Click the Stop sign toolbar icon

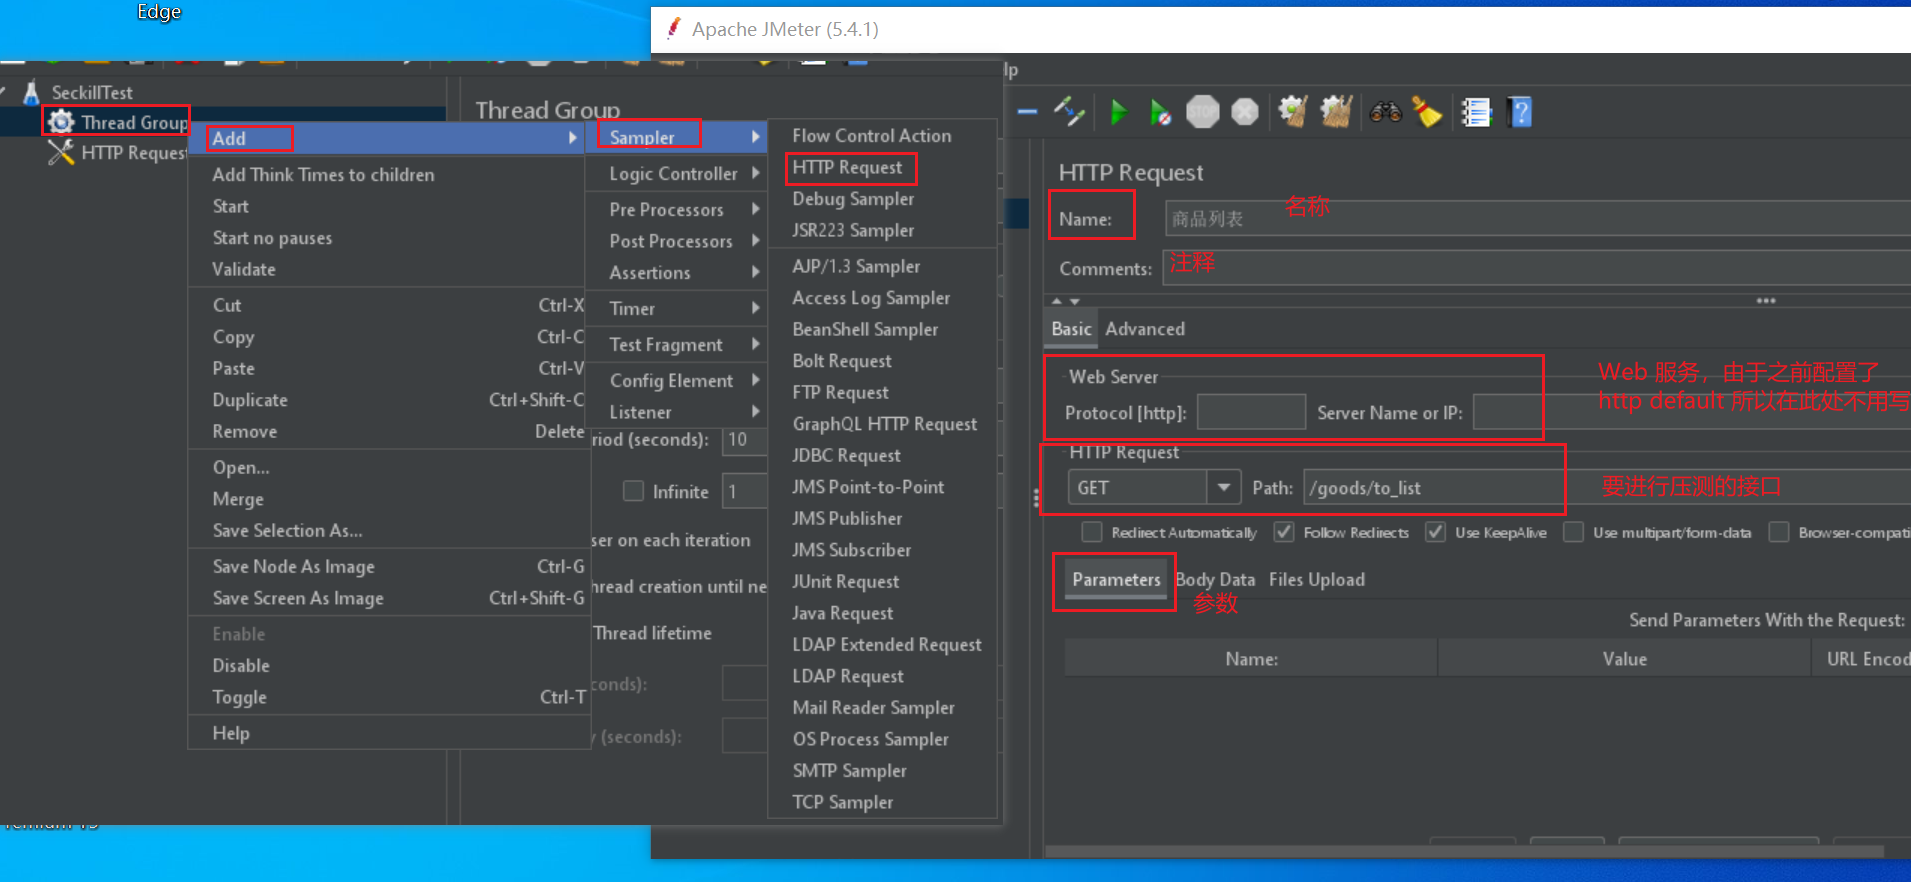(x=1203, y=112)
